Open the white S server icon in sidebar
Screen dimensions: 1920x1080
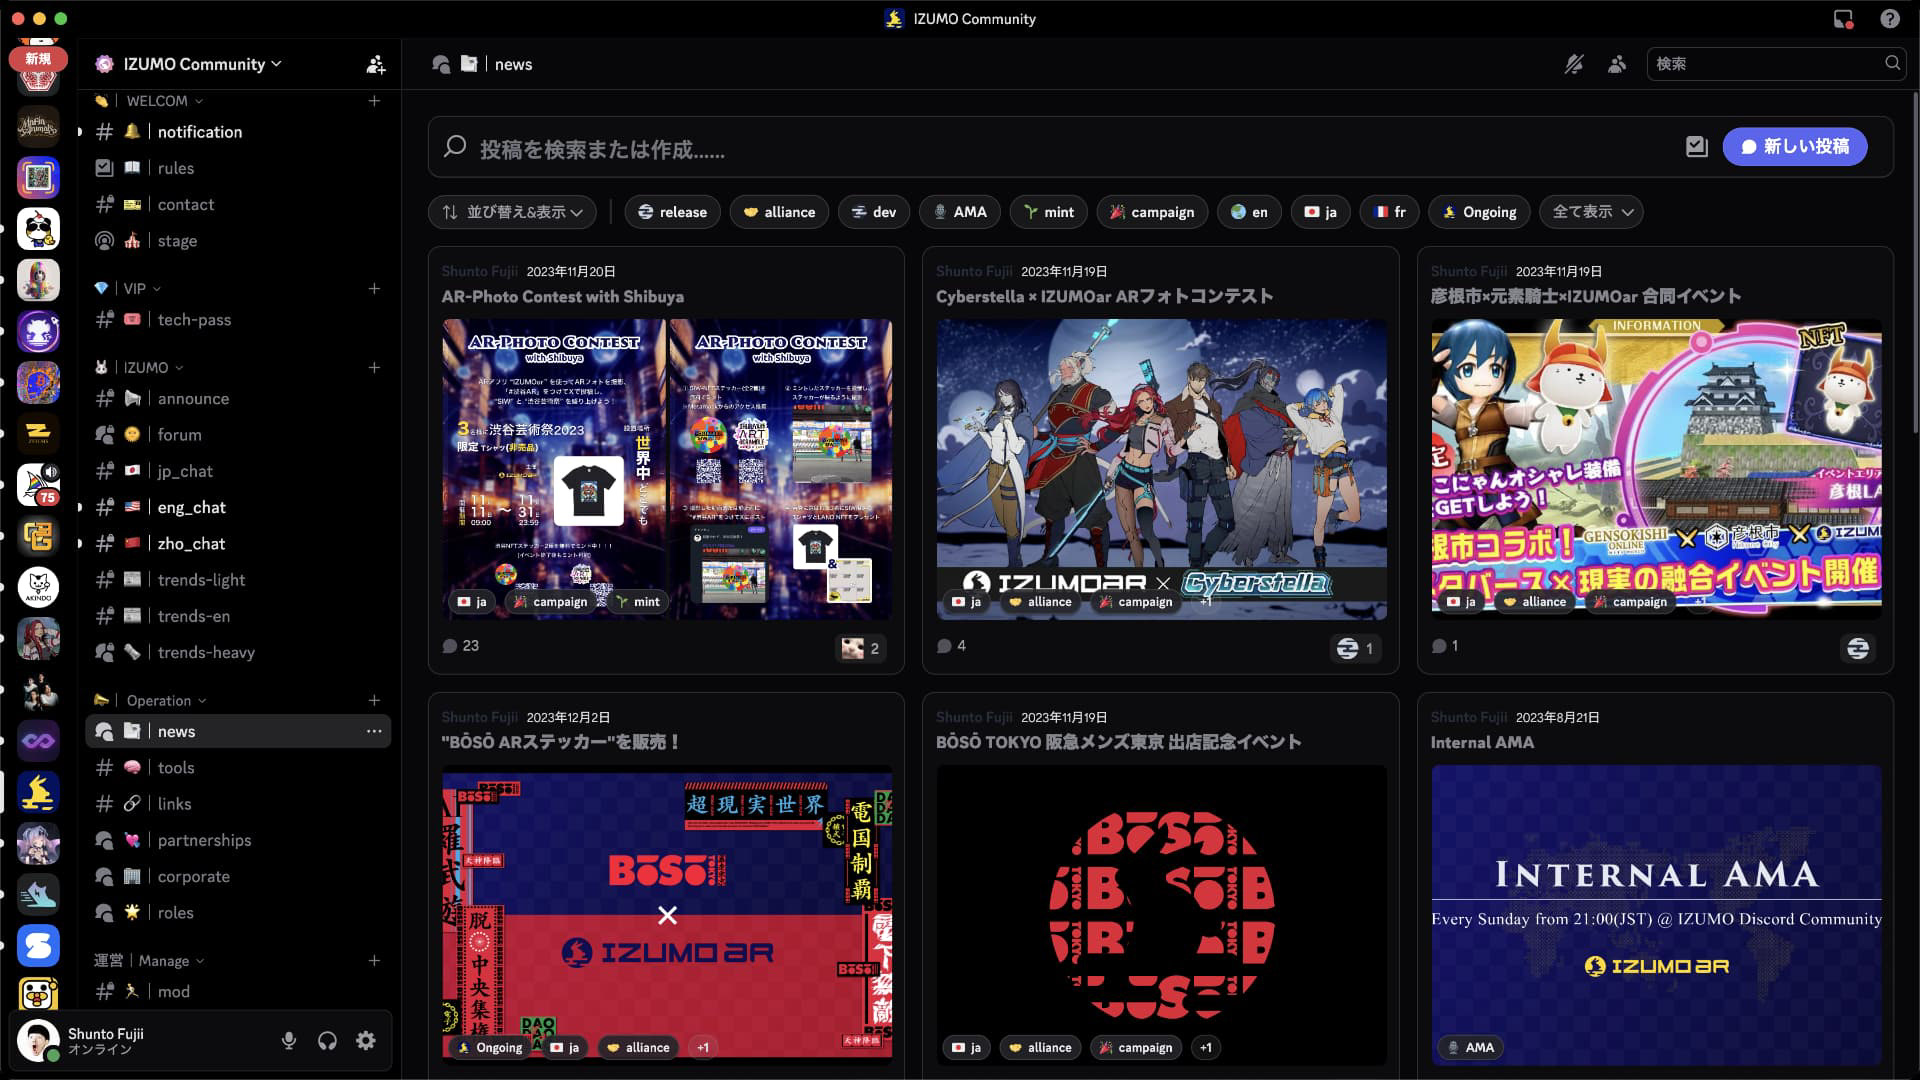(38, 945)
